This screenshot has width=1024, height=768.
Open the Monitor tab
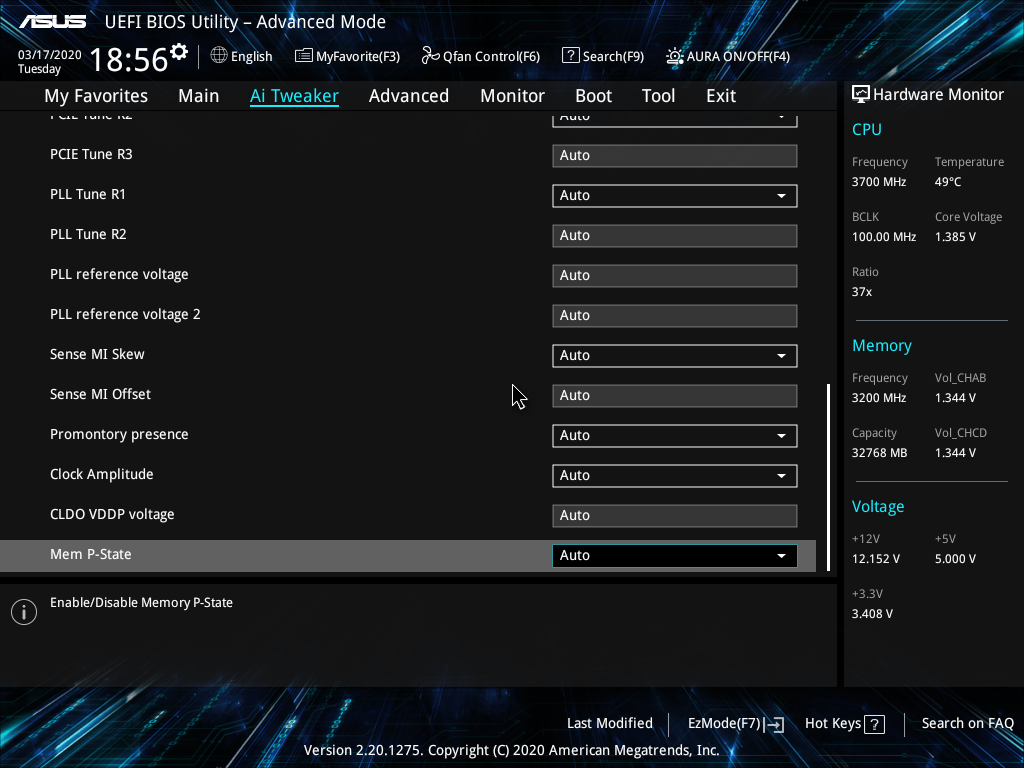[513, 96]
